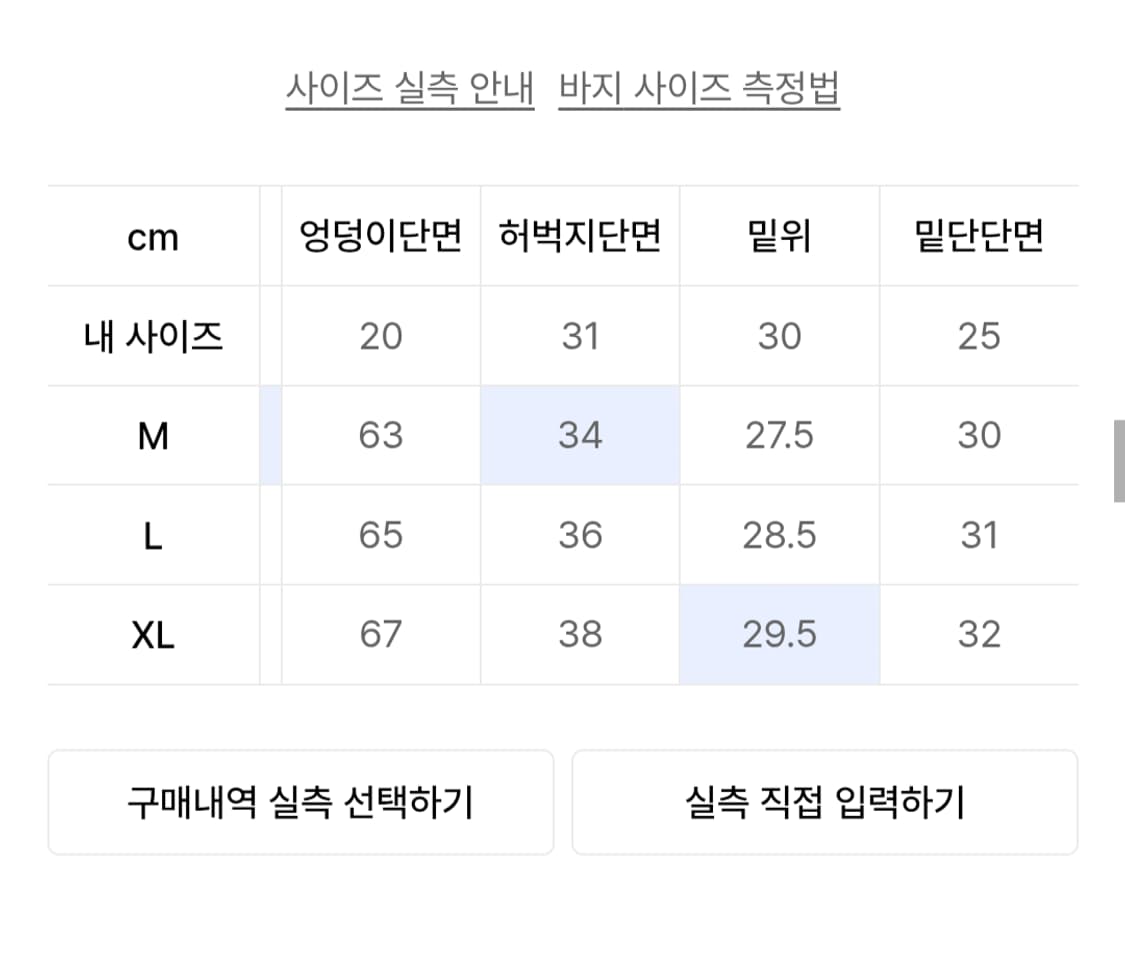The image size is (1125, 953).
Task: Select the highlighted 29.5 cell in XL row
Action: point(779,634)
